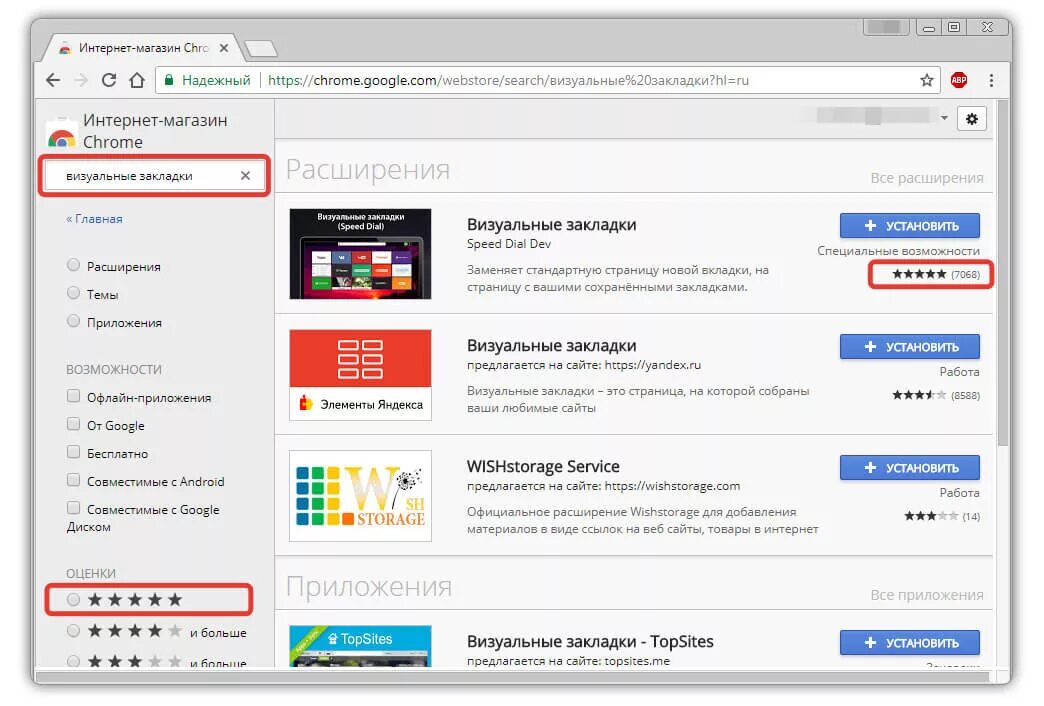
Task: Go to « Главная link
Action: pyautogui.click(x=94, y=219)
